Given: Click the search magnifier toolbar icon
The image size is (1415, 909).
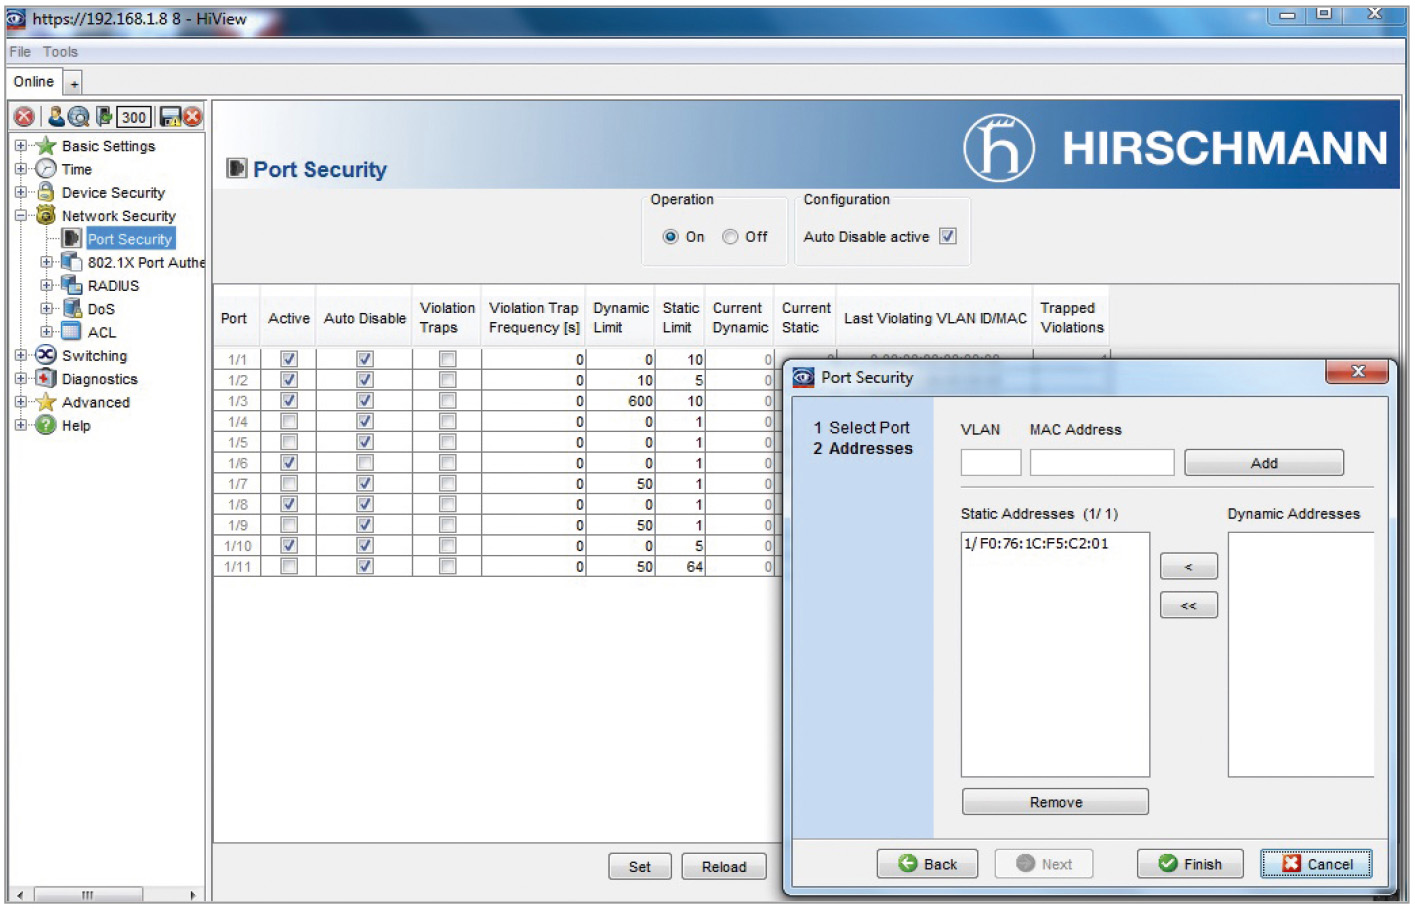Looking at the screenshot, I should (78, 117).
